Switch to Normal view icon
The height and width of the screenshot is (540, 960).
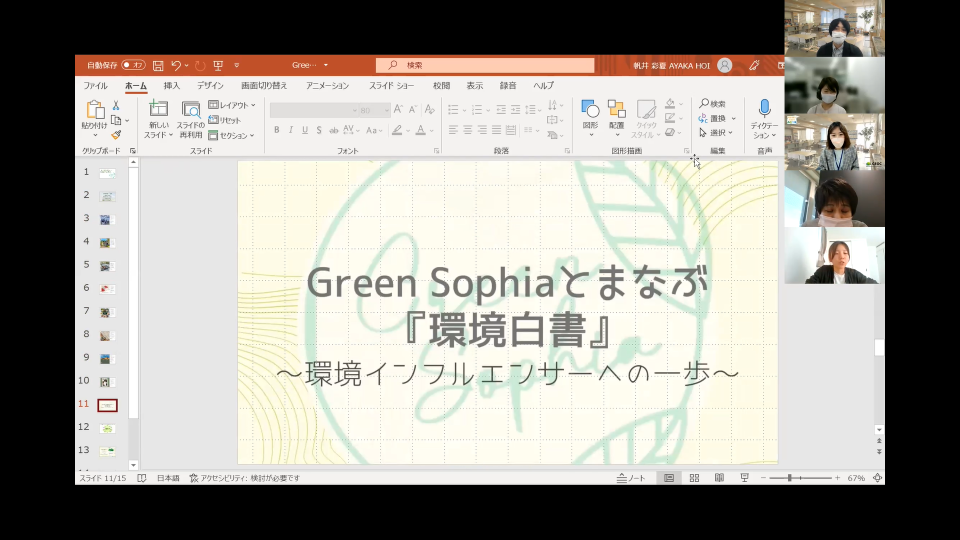point(669,478)
